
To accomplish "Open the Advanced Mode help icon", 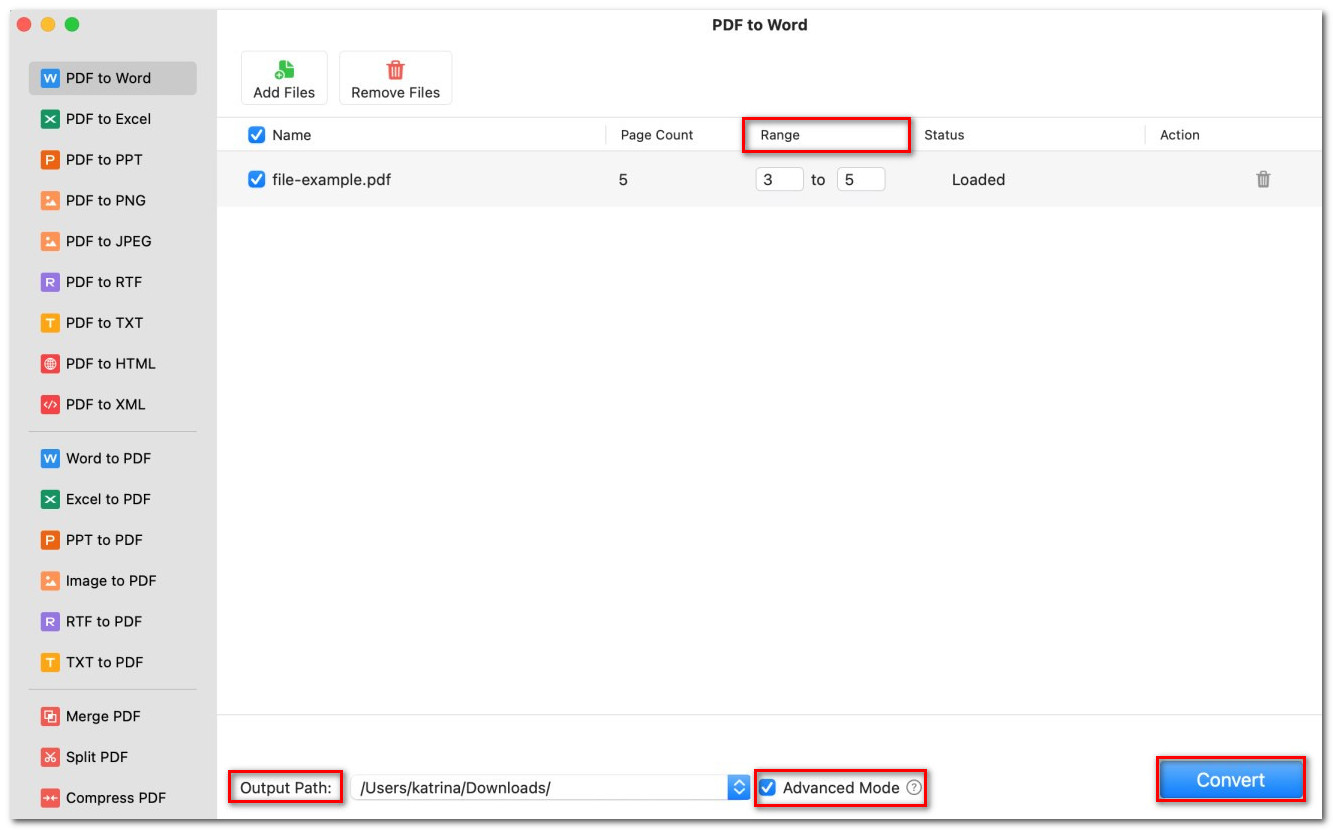I will (914, 788).
